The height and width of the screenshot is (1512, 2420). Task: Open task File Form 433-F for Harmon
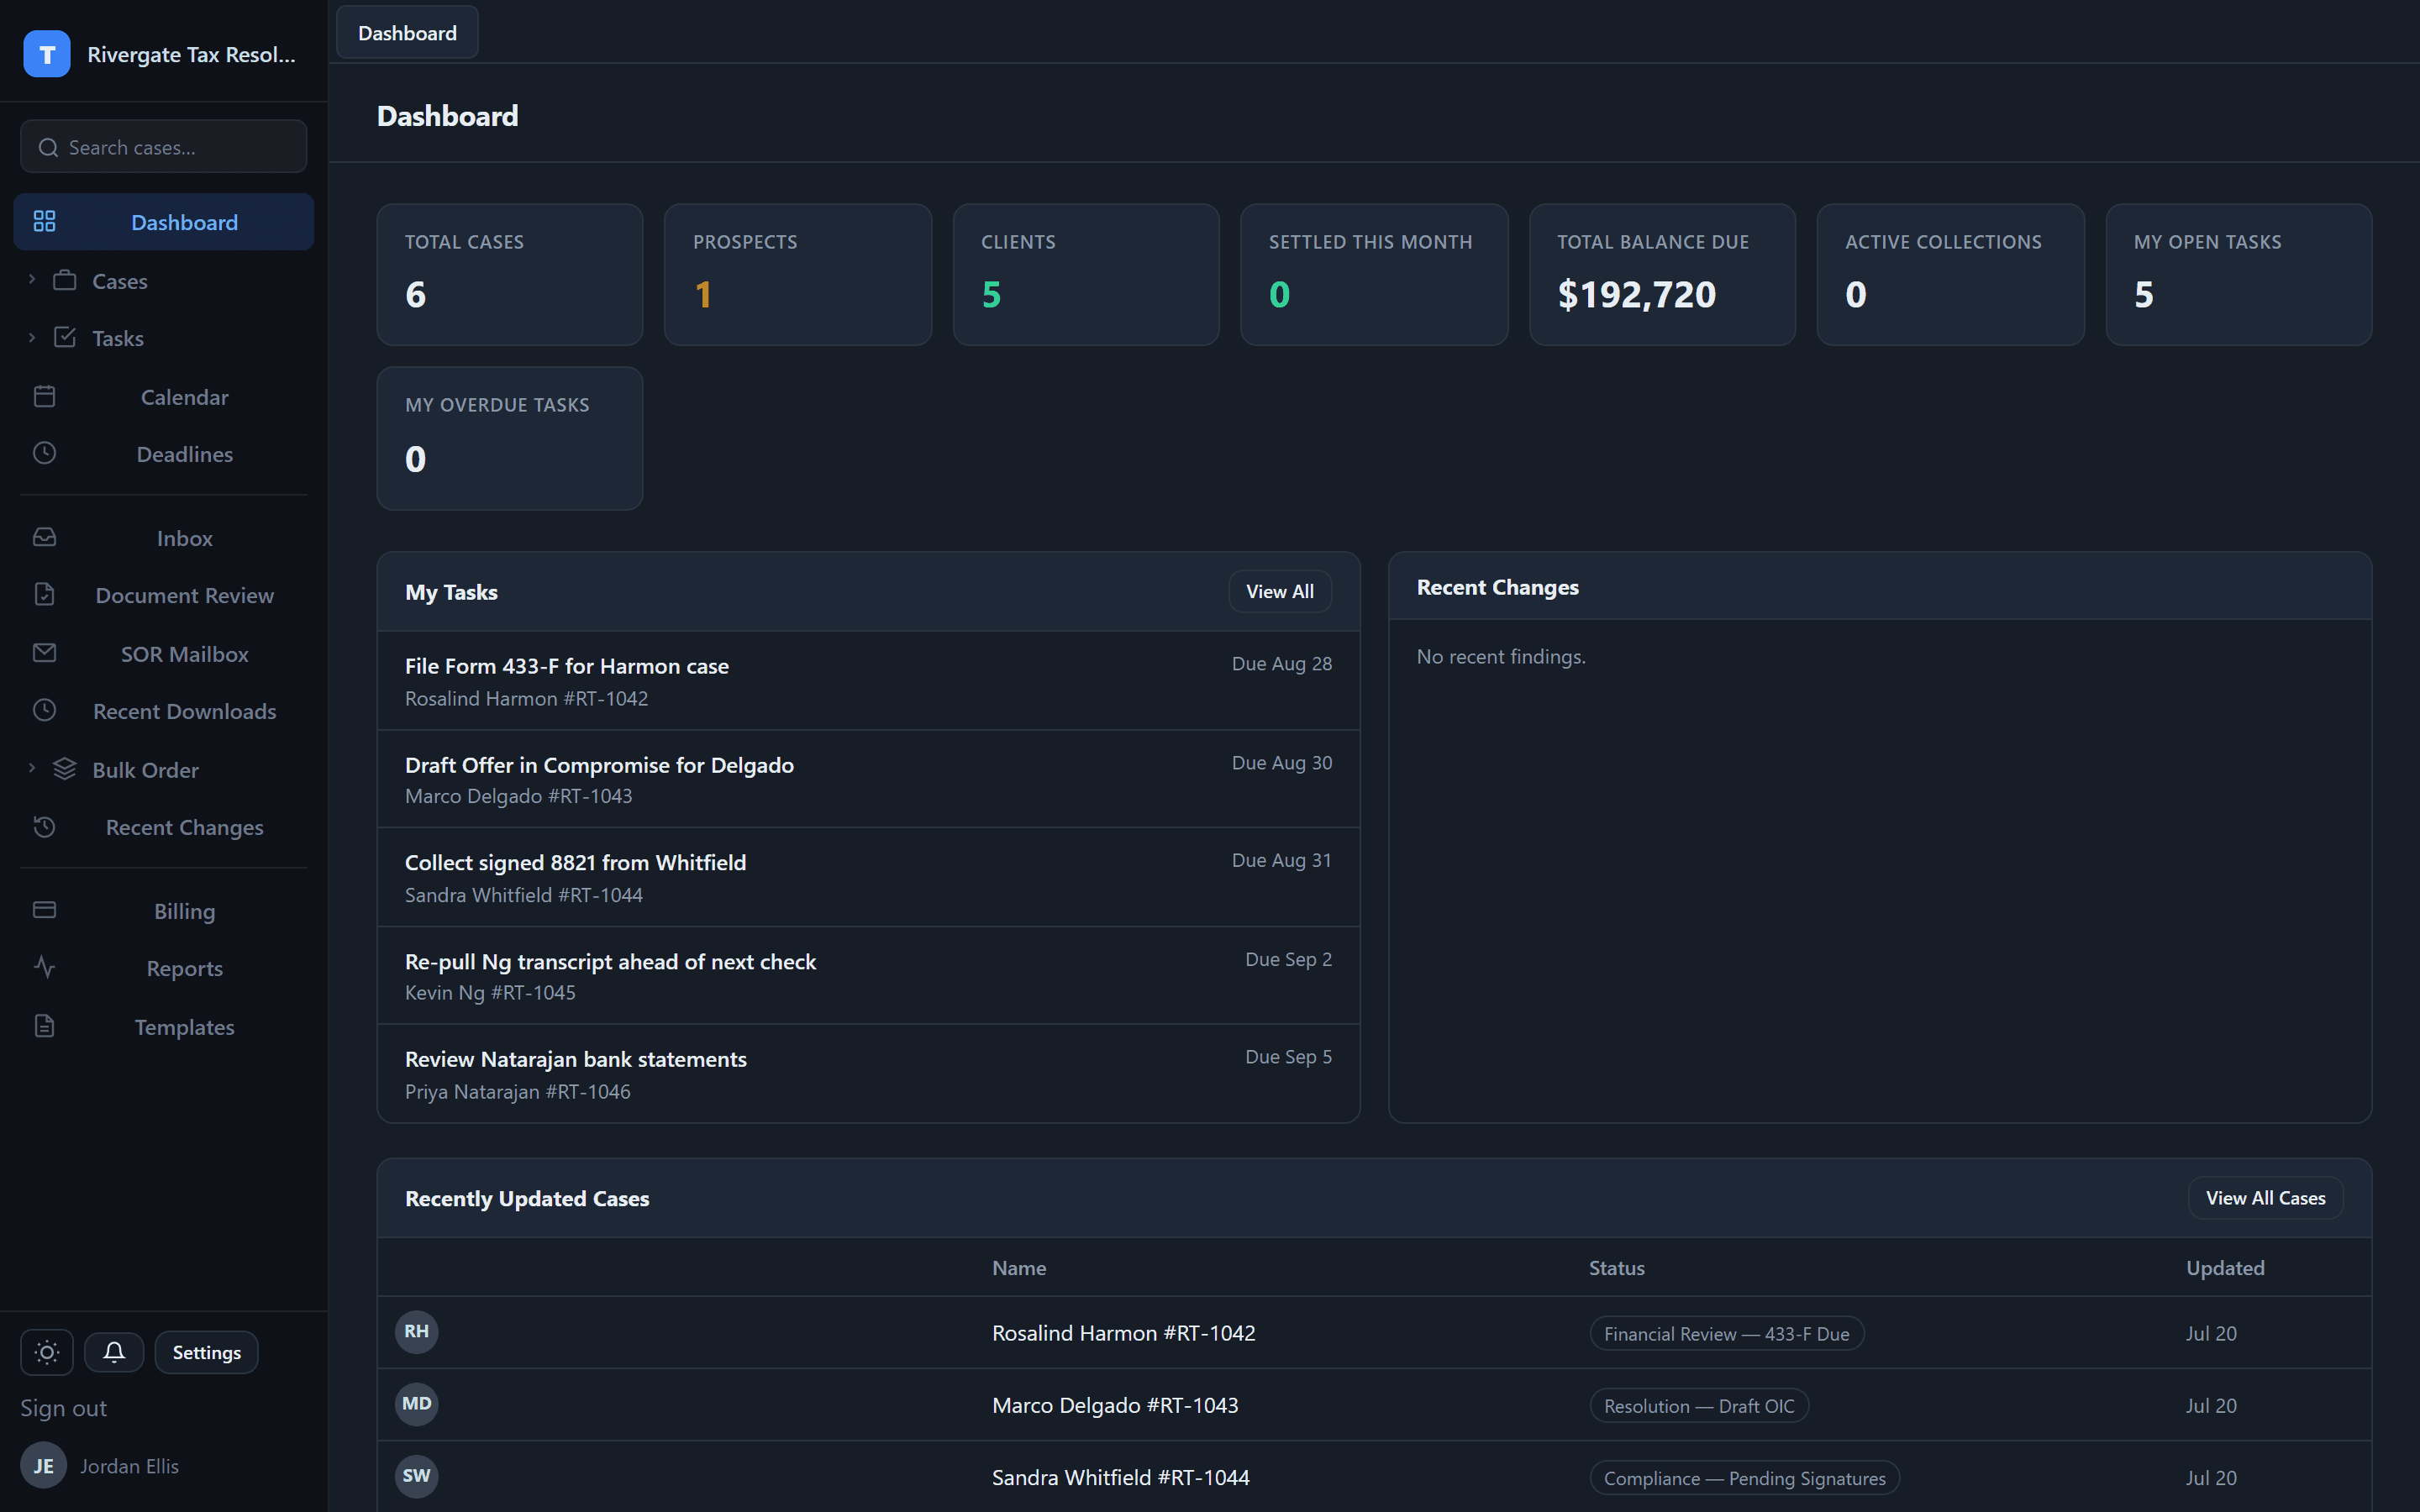point(868,681)
